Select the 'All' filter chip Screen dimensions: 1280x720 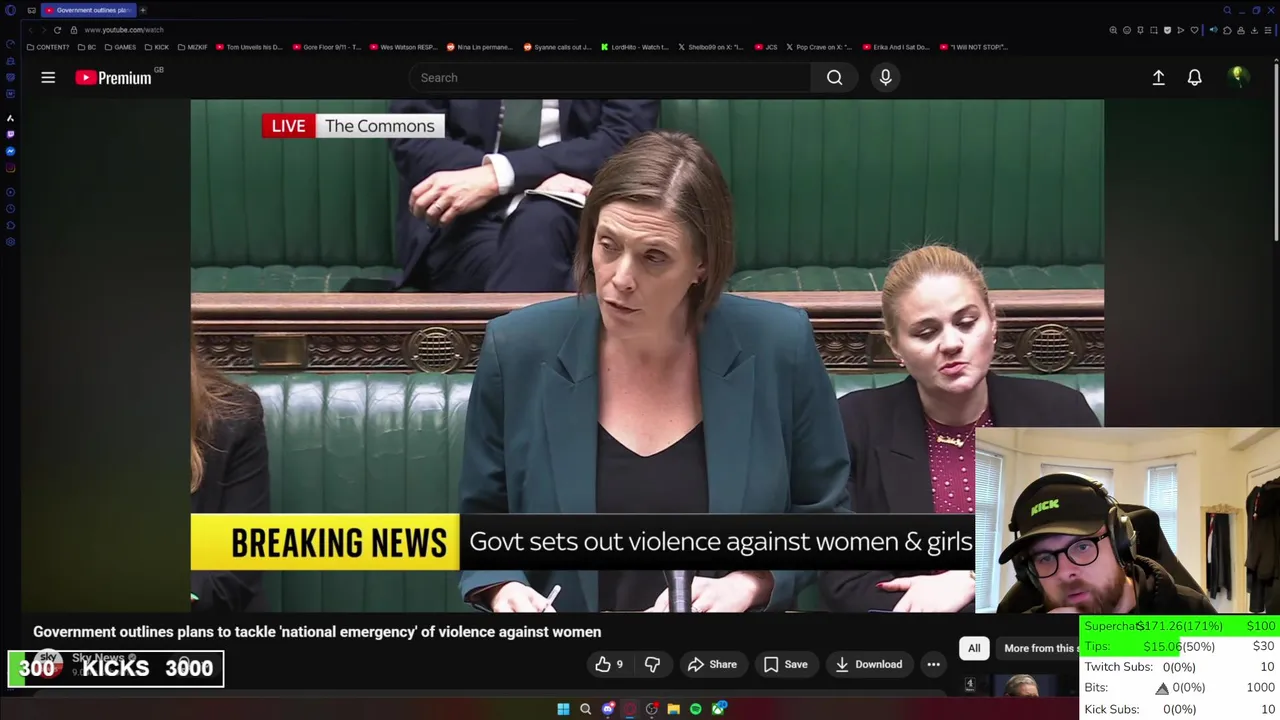[974, 648]
